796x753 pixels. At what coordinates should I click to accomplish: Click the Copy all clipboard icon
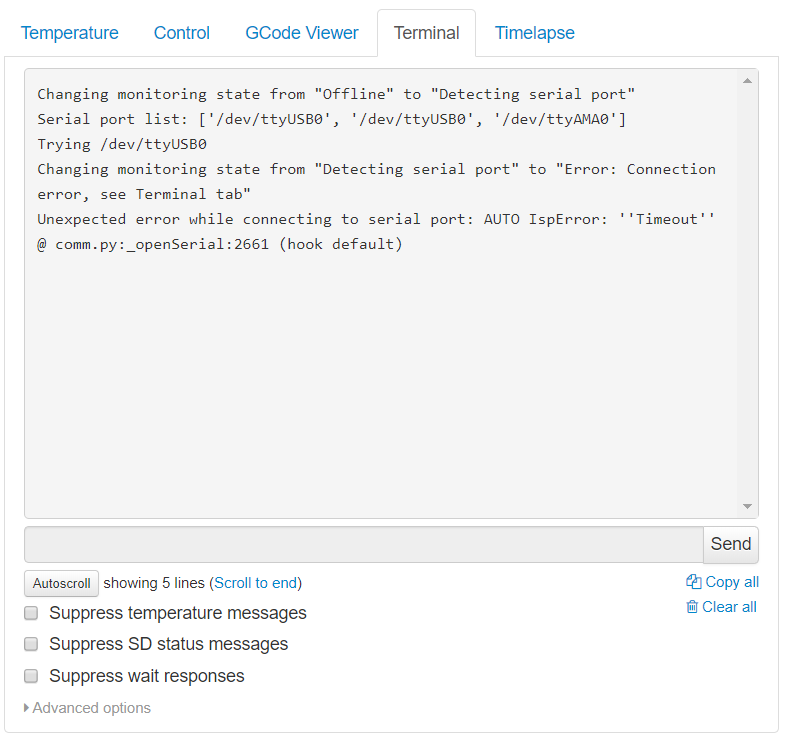click(x=693, y=581)
